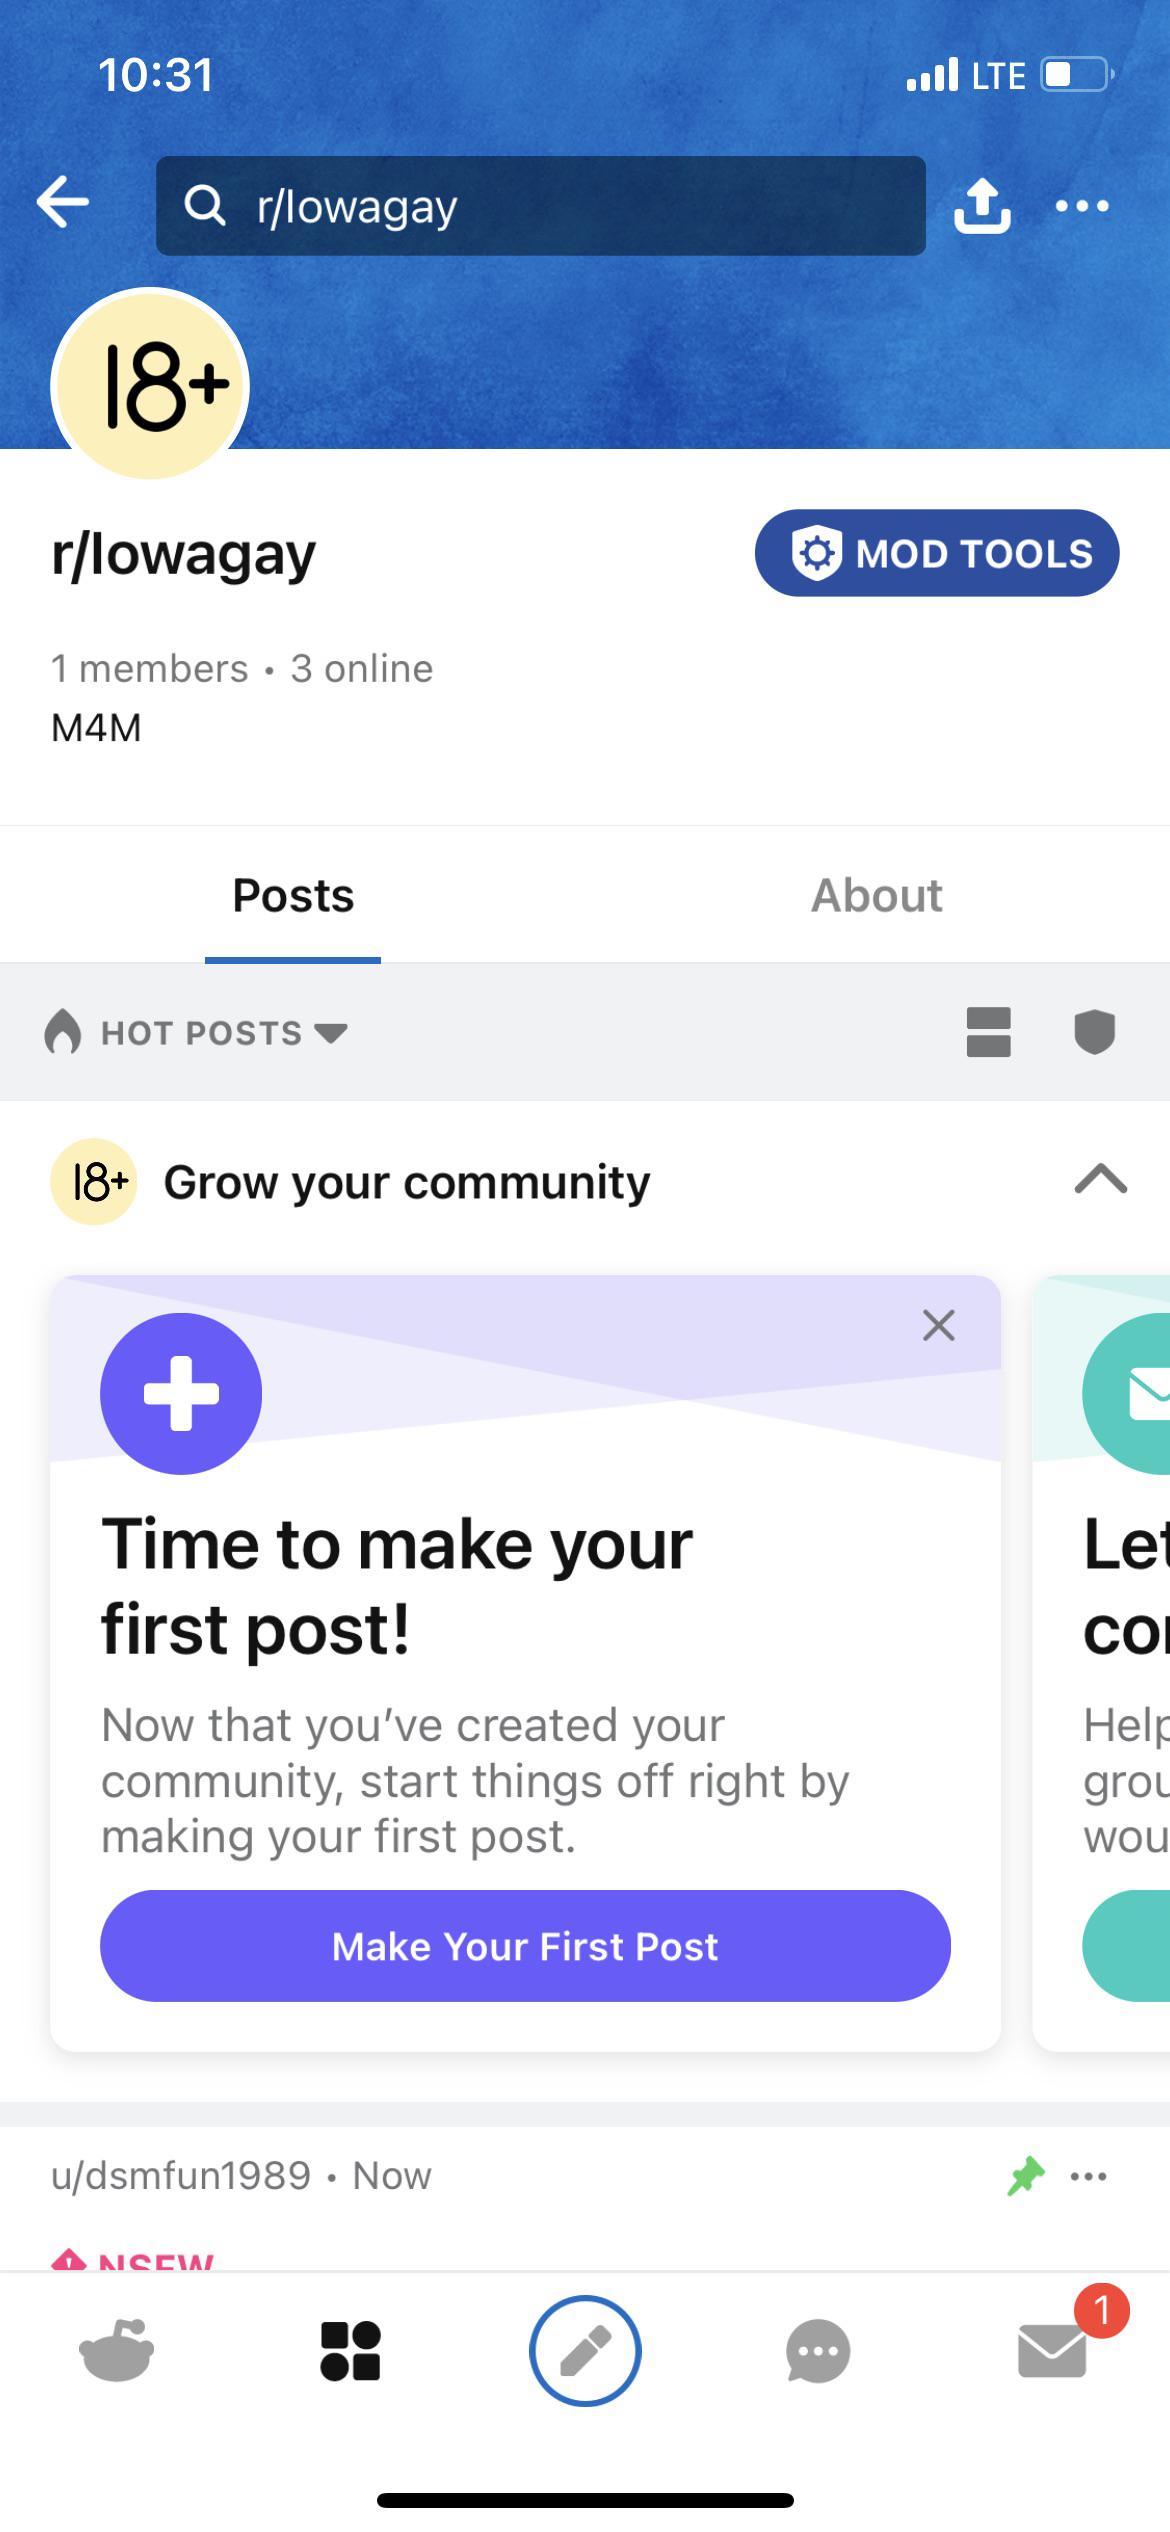Open the Reddit home snoo icon
Image resolution: width=1170 pixels, height=2532 pixels.
coord(117,2350)
